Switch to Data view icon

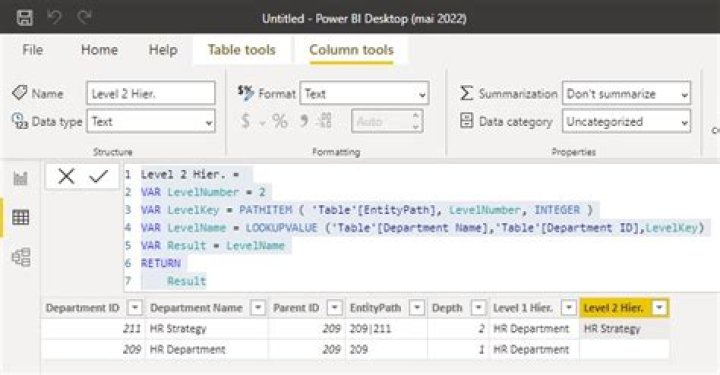pos(21,217)
